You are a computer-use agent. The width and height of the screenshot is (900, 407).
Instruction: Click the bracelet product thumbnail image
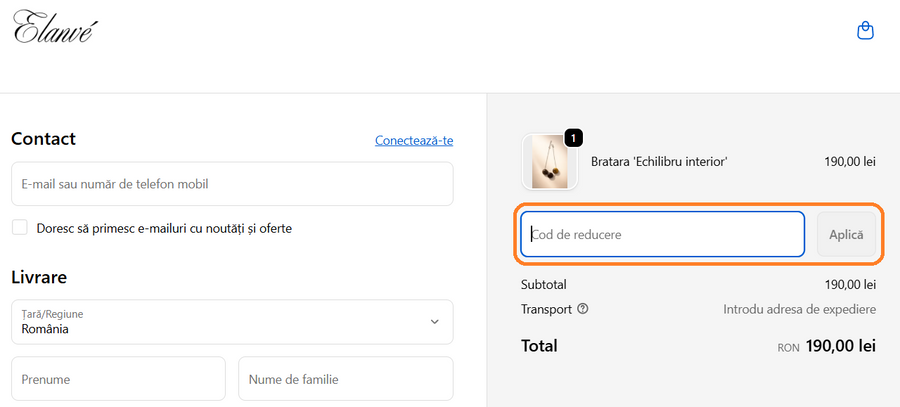[x=550, y=161]
